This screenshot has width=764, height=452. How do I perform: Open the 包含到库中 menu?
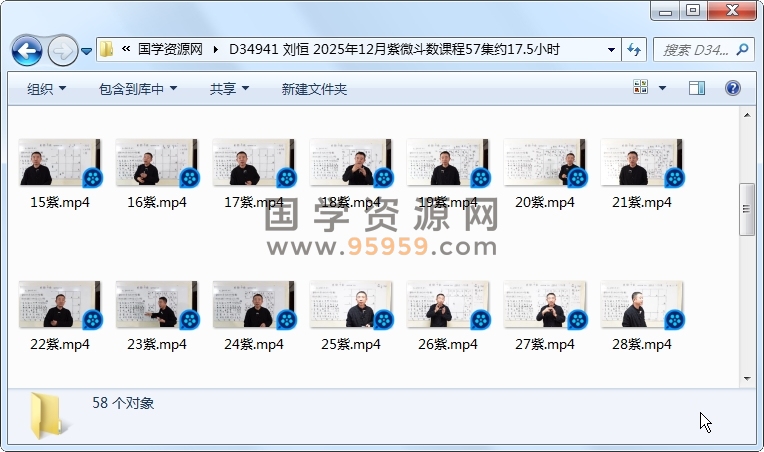pos(138,89)
